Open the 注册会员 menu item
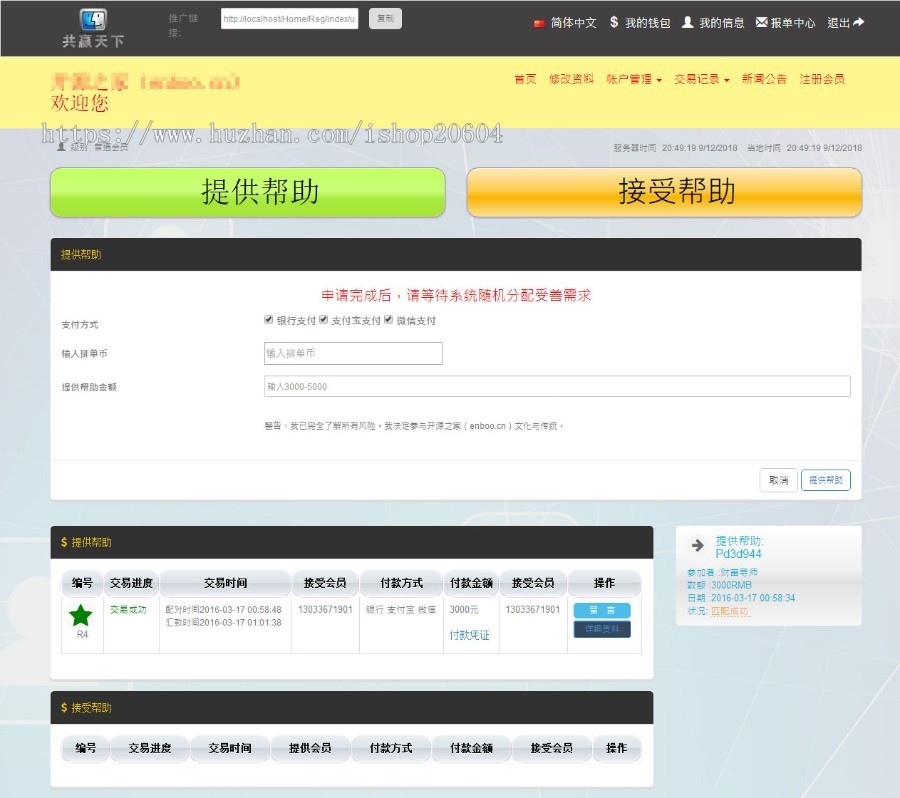Image resolution: width=900 pixels, height=798 pixels. tap(822, 79)
